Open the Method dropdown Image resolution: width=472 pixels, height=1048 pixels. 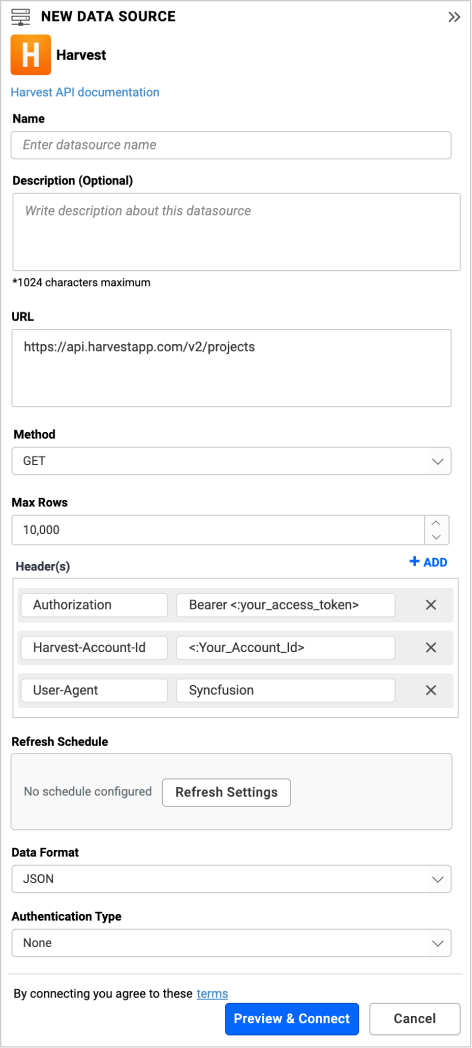(x=231, y=461)
